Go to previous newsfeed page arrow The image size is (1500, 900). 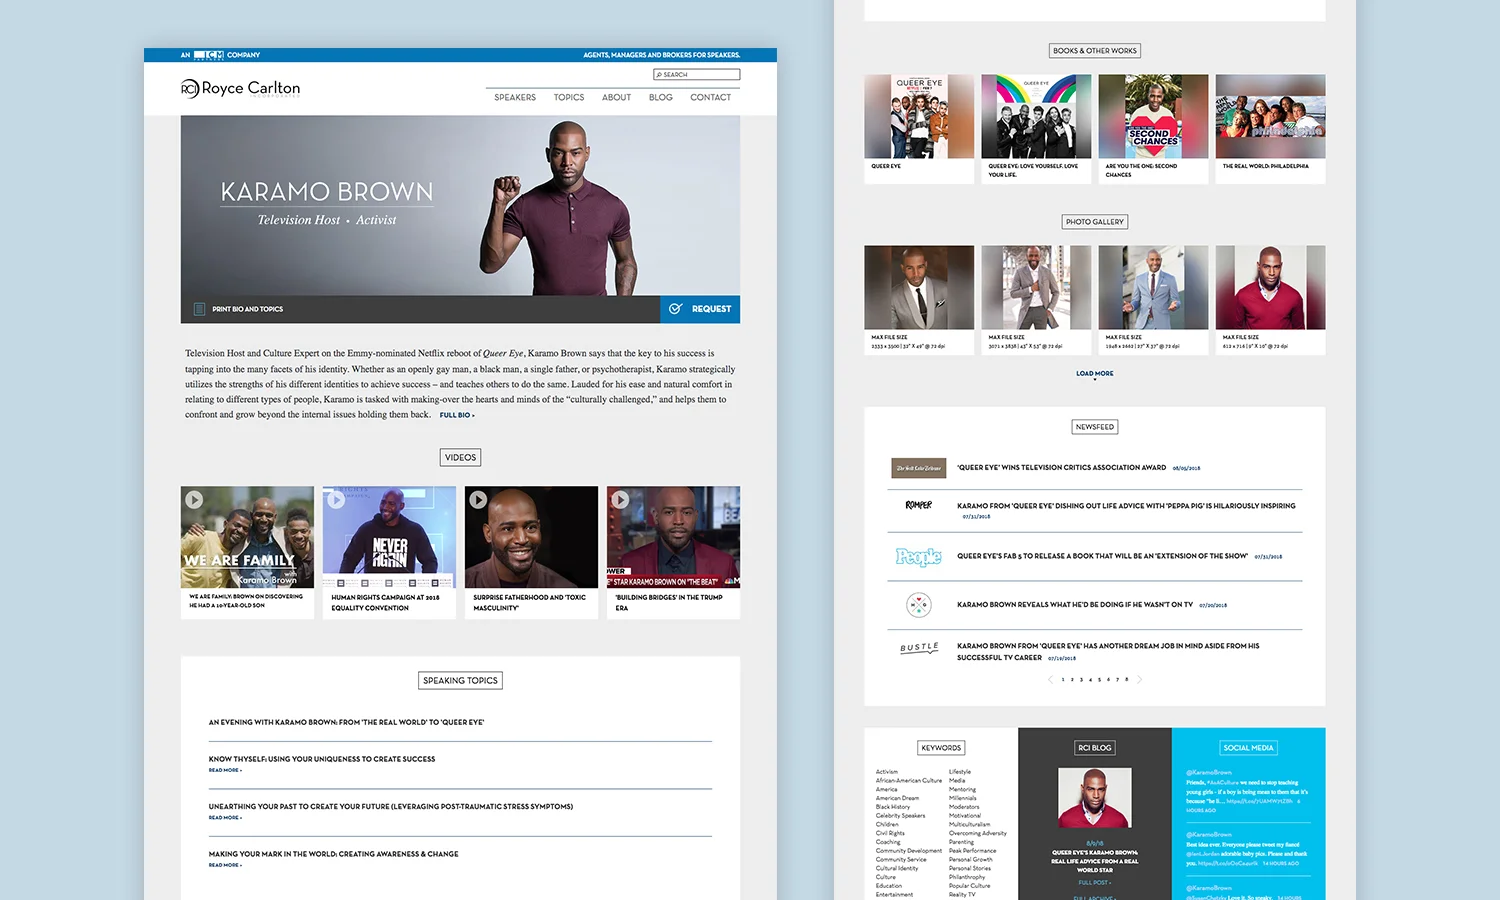pos(1050,680)
